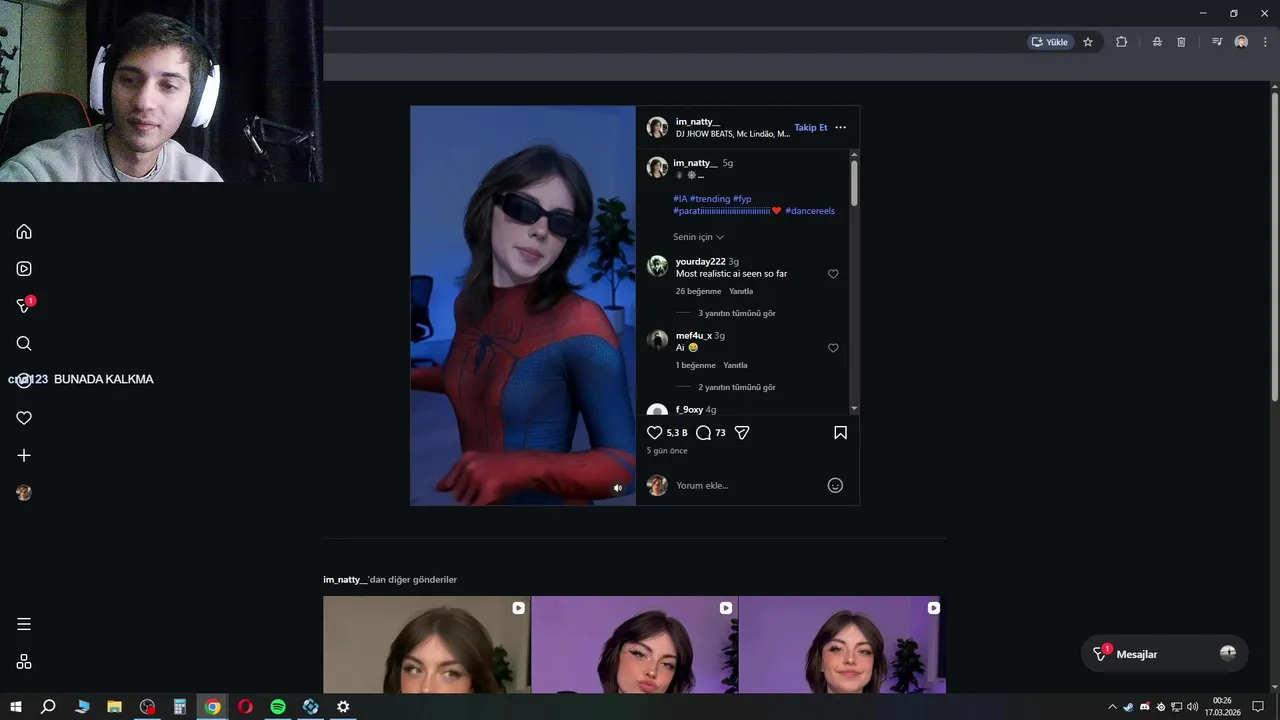Click the incognito-style extension icon
1280x720 pixels.
click(1157, 42)
